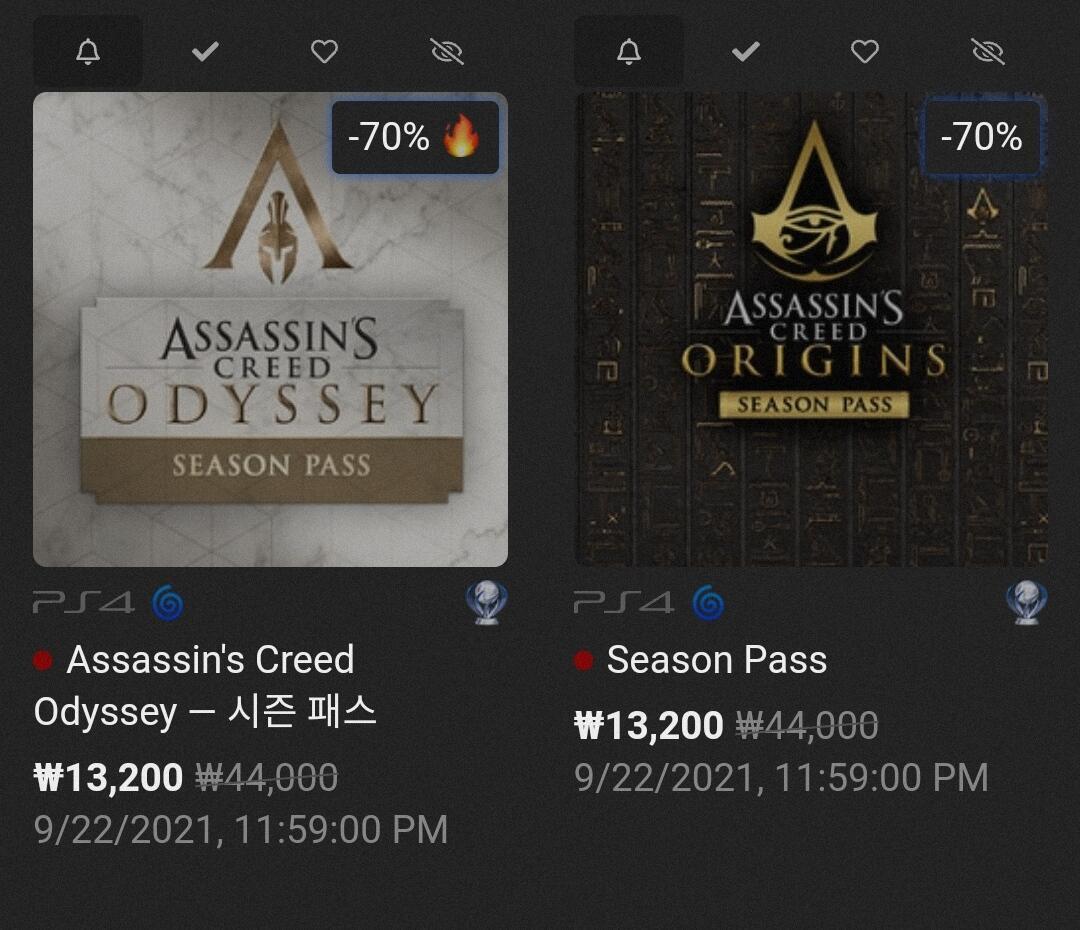Open the Season Pass title link for Origins
The width and height of the screenshot is (1080, 930).
coord(716,660)
